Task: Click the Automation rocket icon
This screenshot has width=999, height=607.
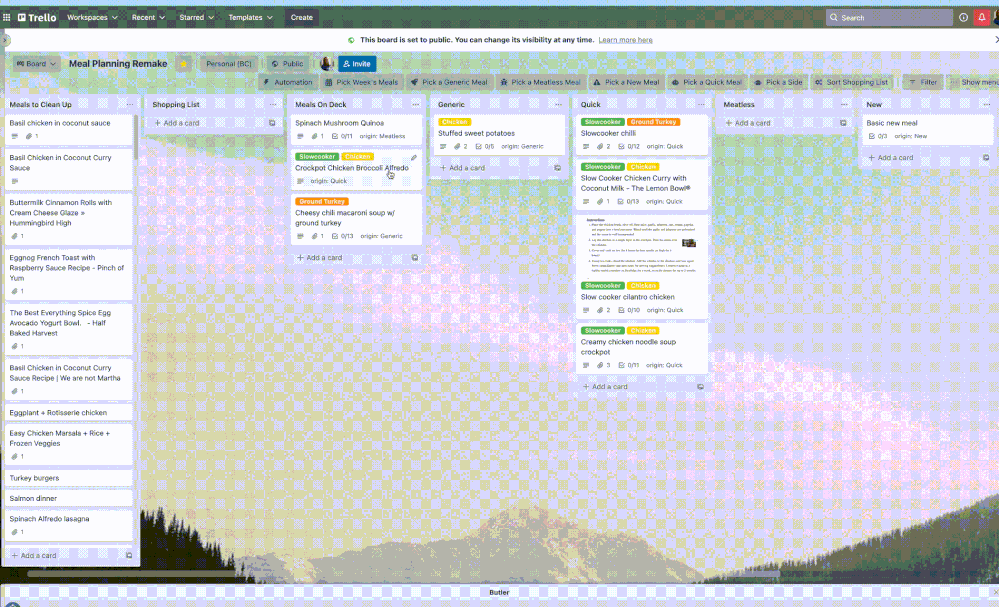Action: pyautogui.click(x=268, y=82)
